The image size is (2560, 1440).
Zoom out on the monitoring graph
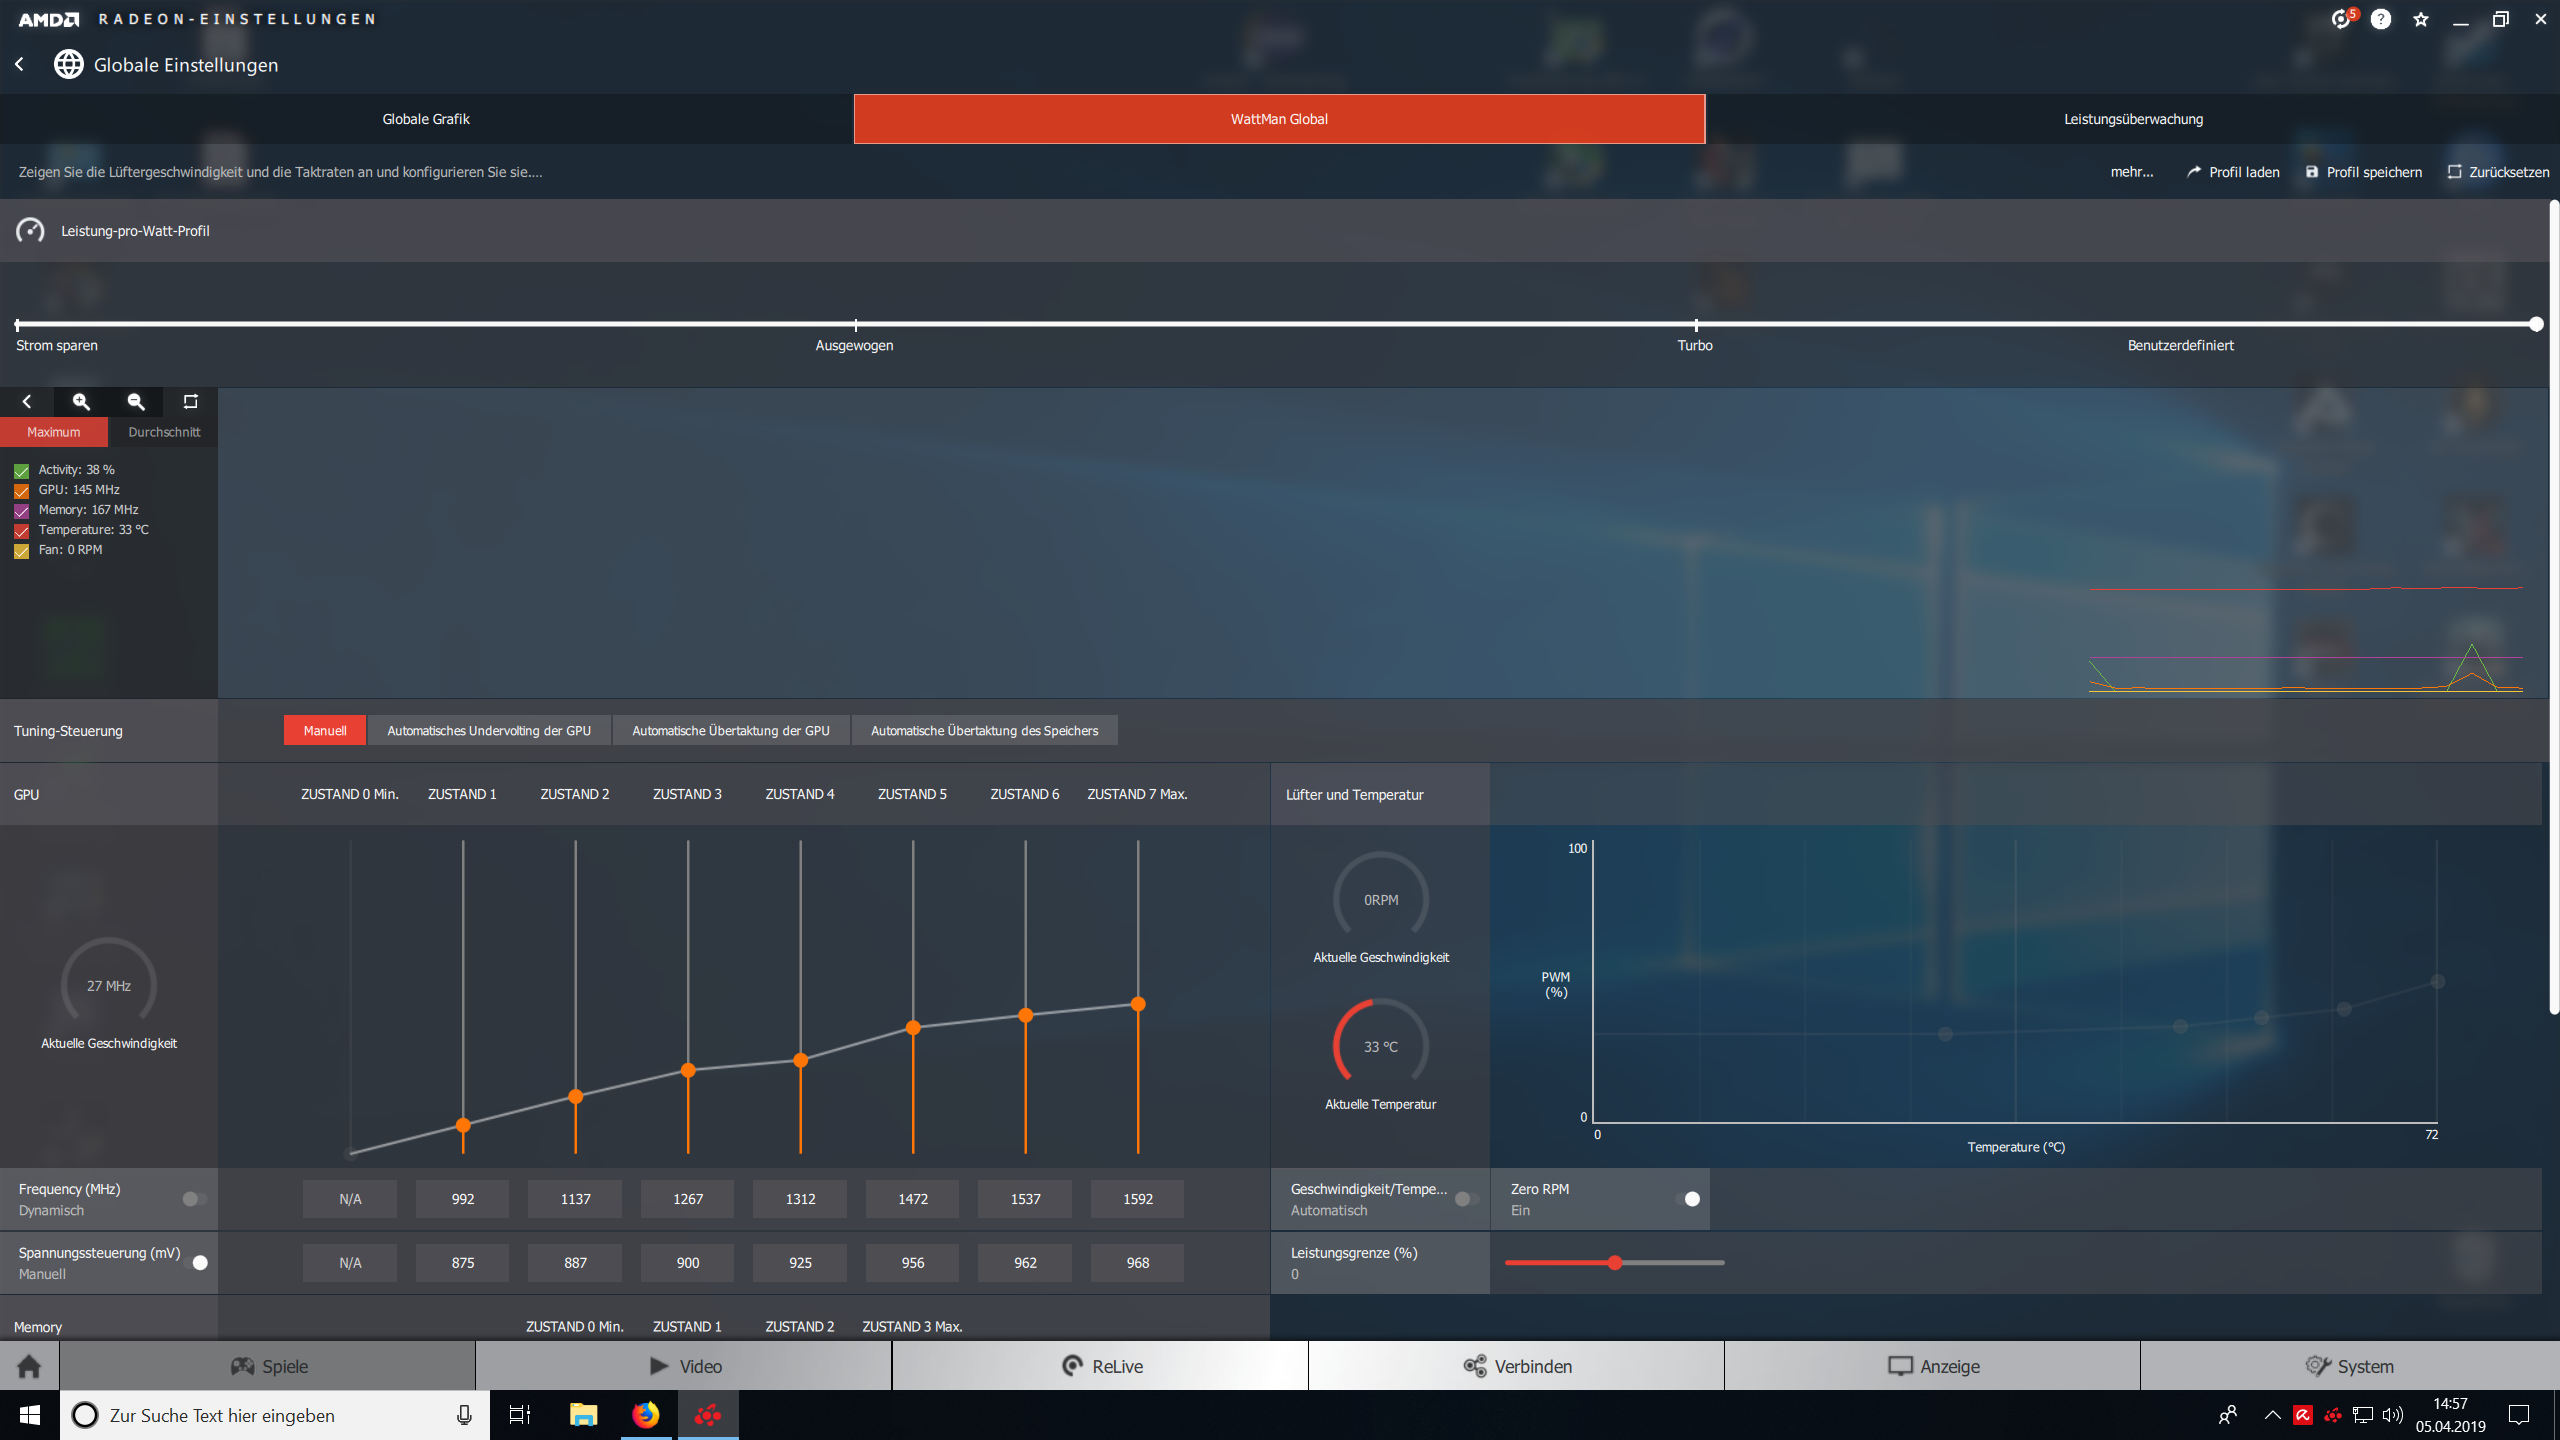(136, 402)
